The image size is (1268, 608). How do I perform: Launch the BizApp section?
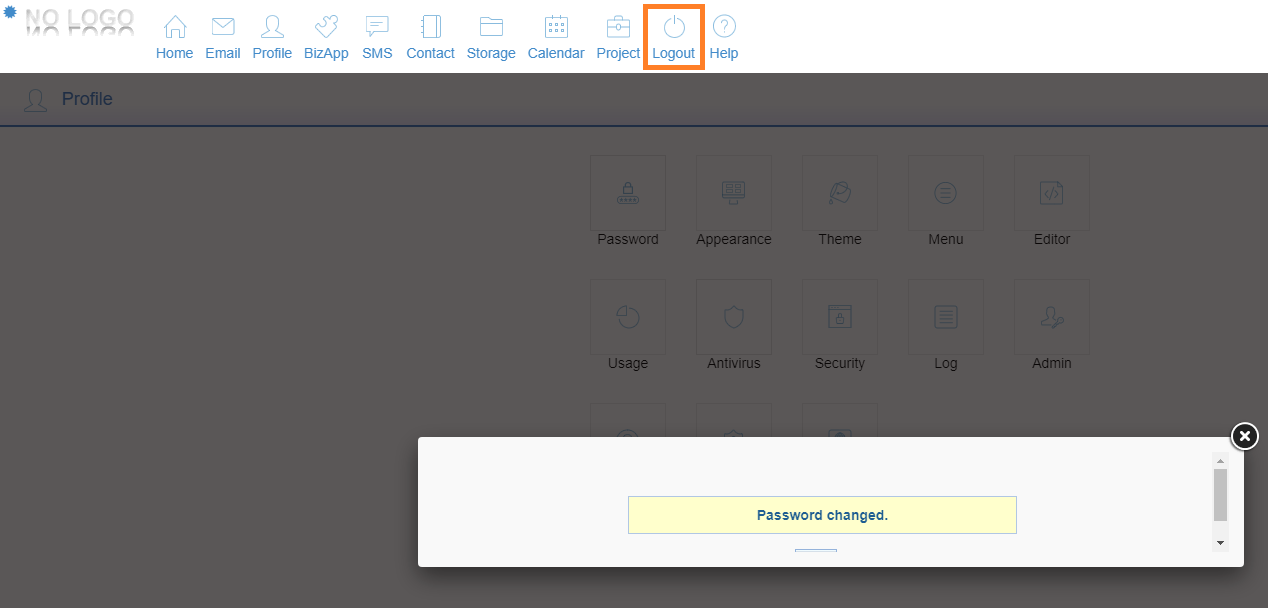(326, 38)
